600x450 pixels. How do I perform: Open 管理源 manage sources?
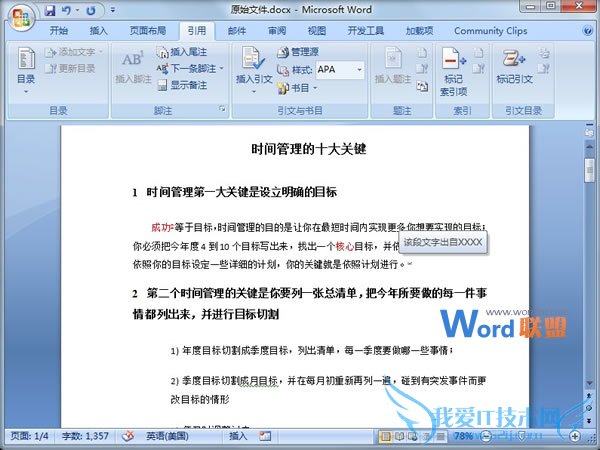298,52
